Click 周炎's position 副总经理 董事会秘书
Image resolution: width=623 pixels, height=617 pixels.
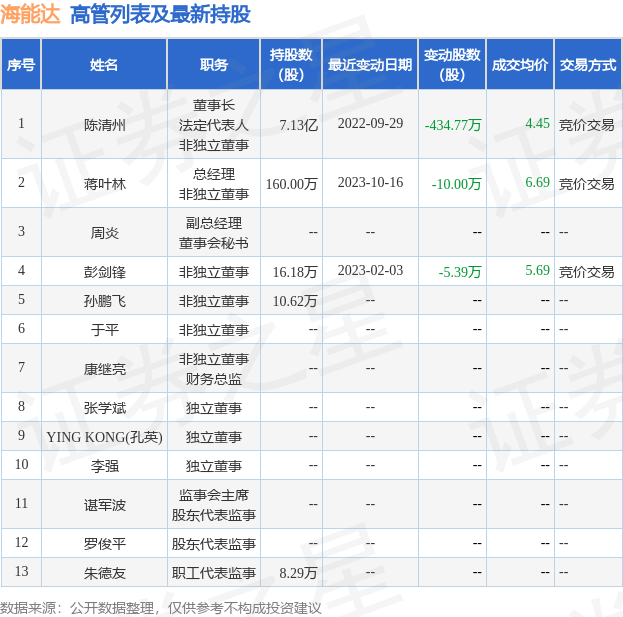click(x=214, y=233)
